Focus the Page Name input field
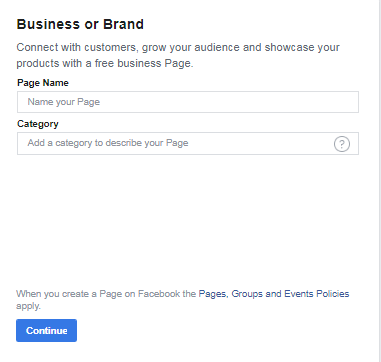The width and height of the screenshot is (381, 362). click(188, 102)
